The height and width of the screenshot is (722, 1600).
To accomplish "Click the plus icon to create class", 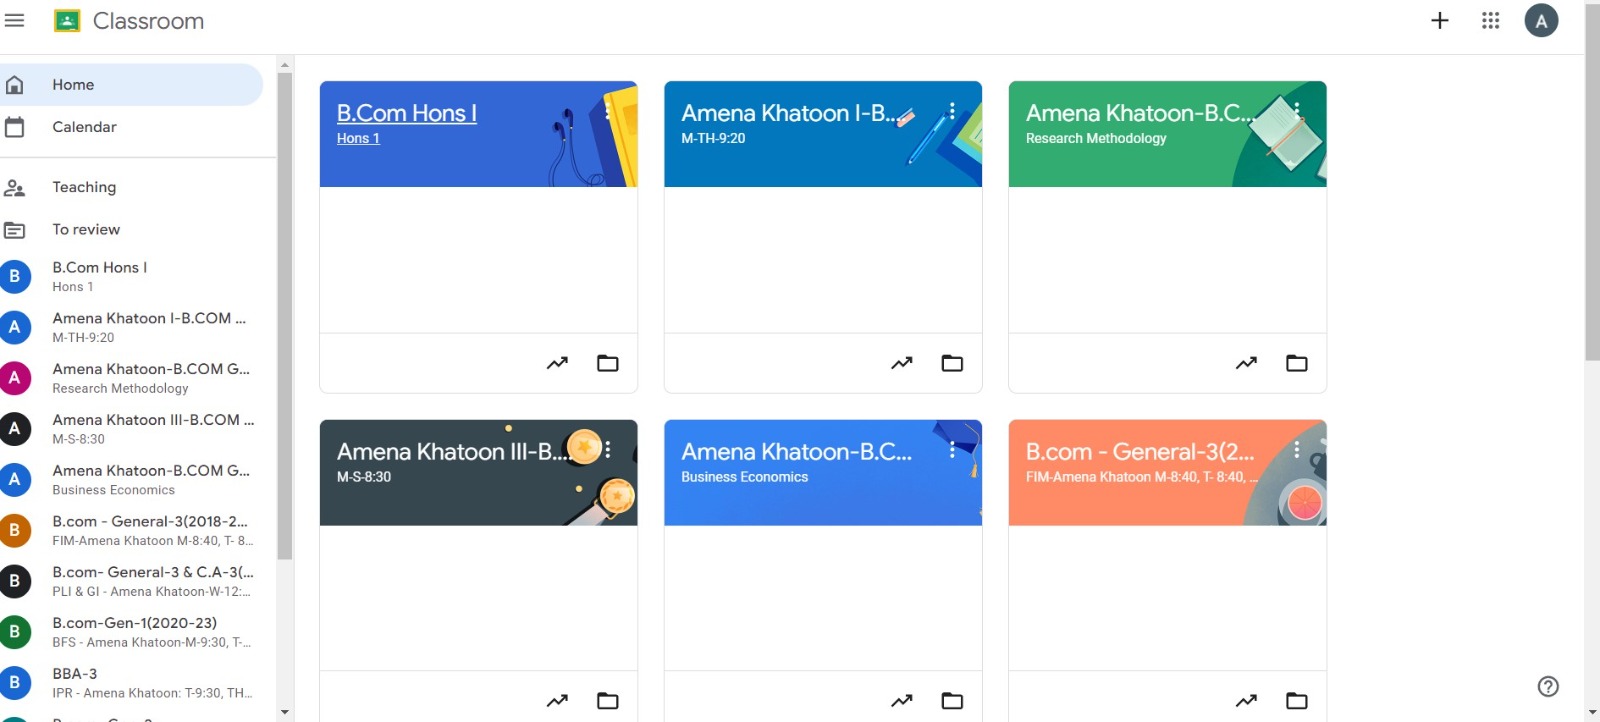I will pos(1439,21).
